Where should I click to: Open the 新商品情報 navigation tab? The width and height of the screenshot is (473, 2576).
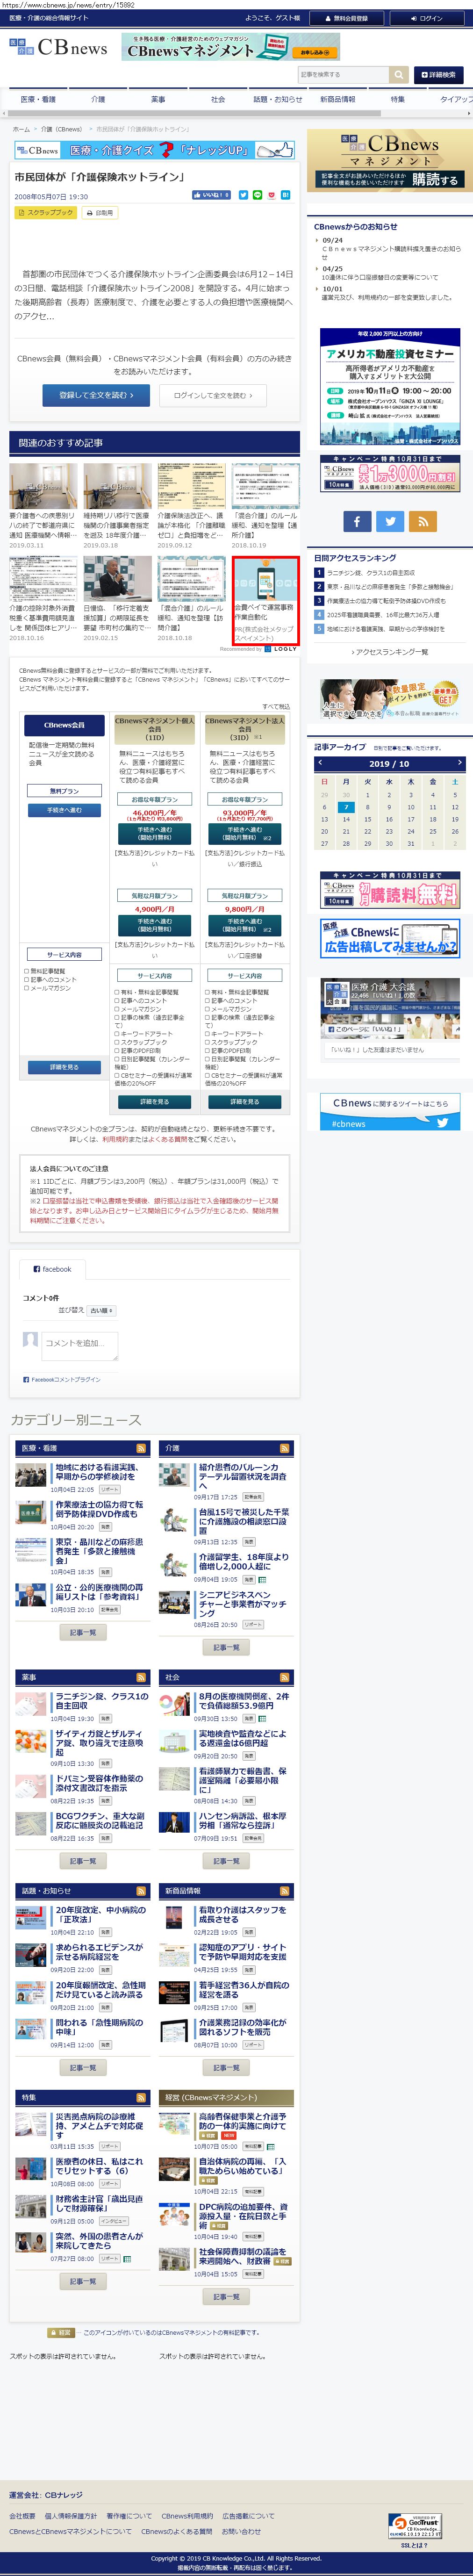pyautogui.click(x=338, y=100)
